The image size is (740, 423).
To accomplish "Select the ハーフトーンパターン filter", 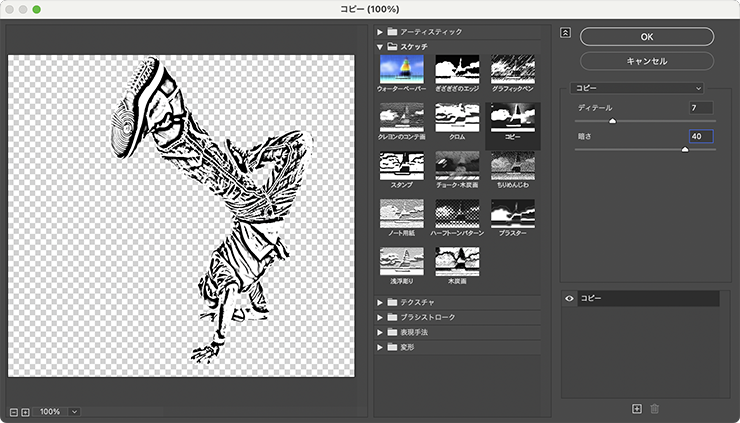I will tap(457, 213).
